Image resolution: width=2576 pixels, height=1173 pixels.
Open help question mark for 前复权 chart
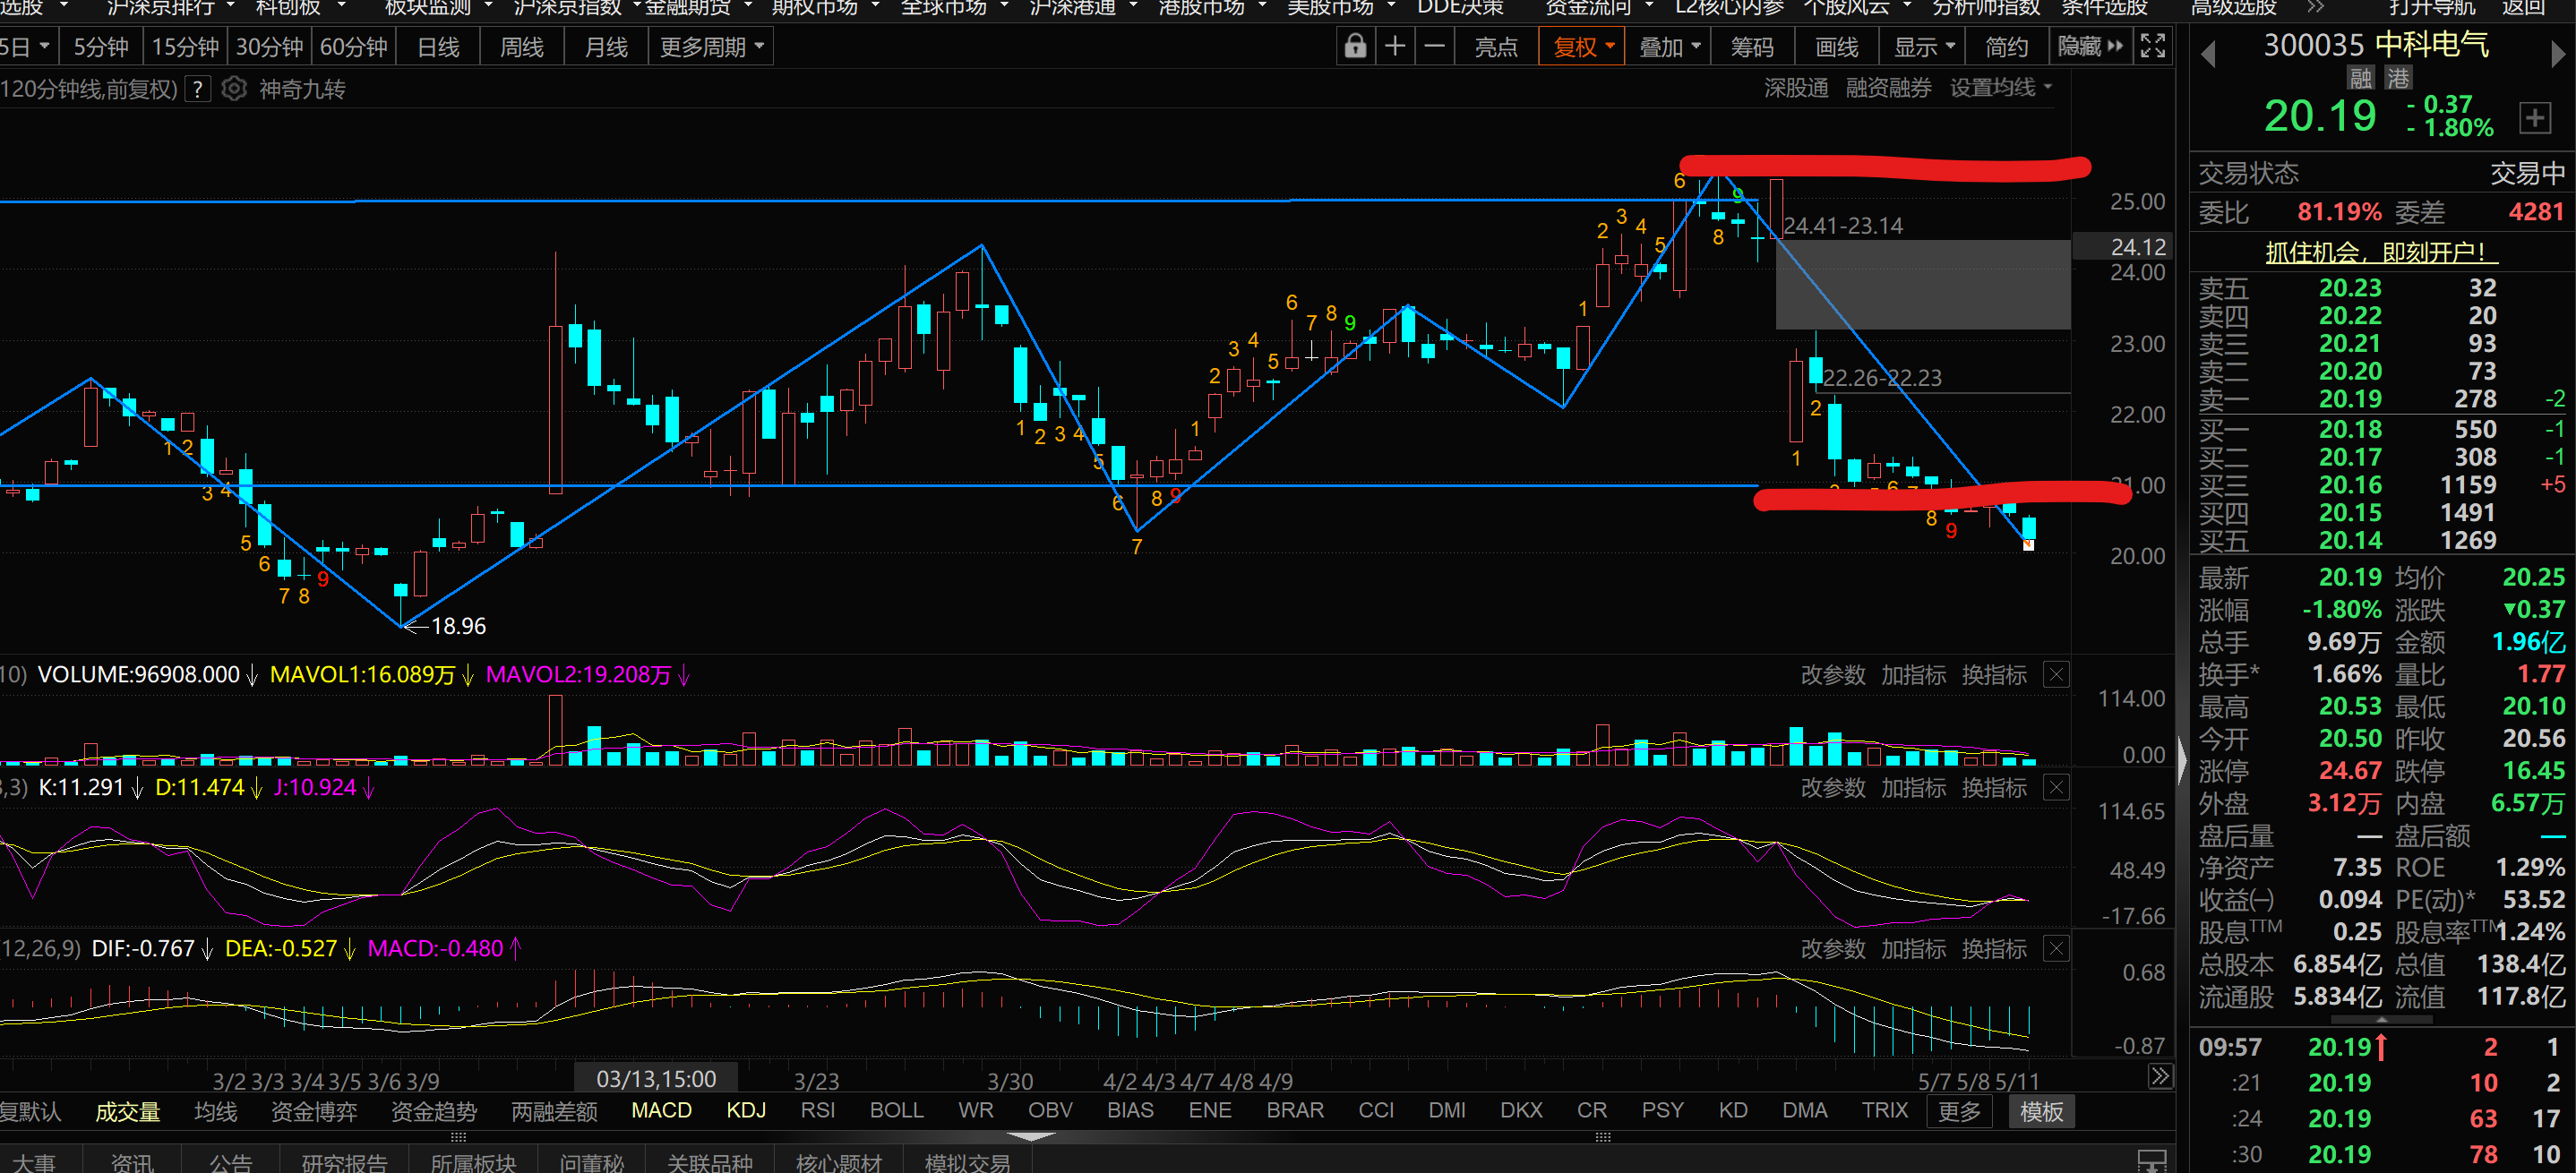click(x=198, y=89)
